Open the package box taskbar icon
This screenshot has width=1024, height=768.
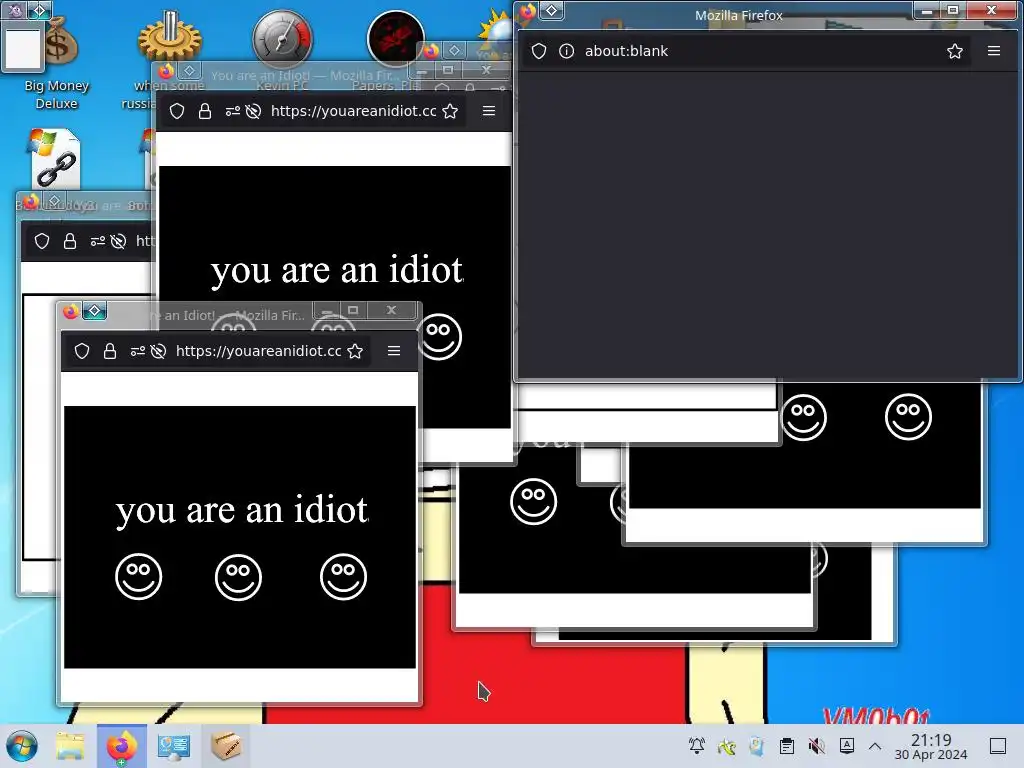click(x=226, y=746)
